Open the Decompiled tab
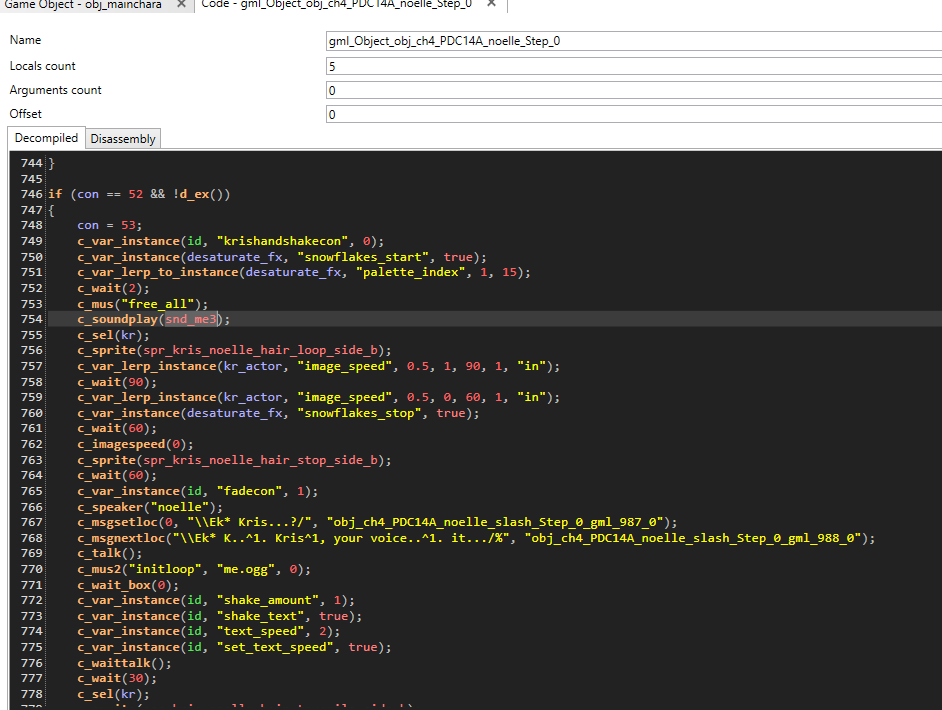Image resolution: width=942 pixels, height=710 pixels. pyautogui.click(x=46, y=138)
